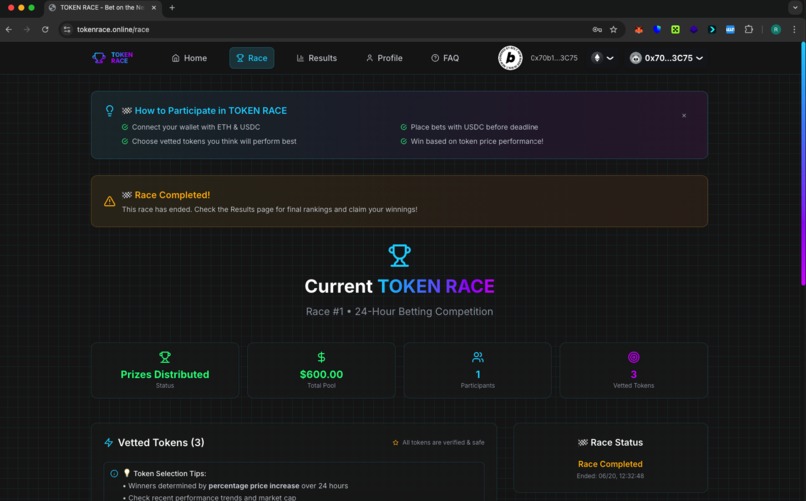Image resolution: width=806 pixels, height=501 pixels.
Task: Click the Prizes Distributed status text
Action: click(165, 374)
